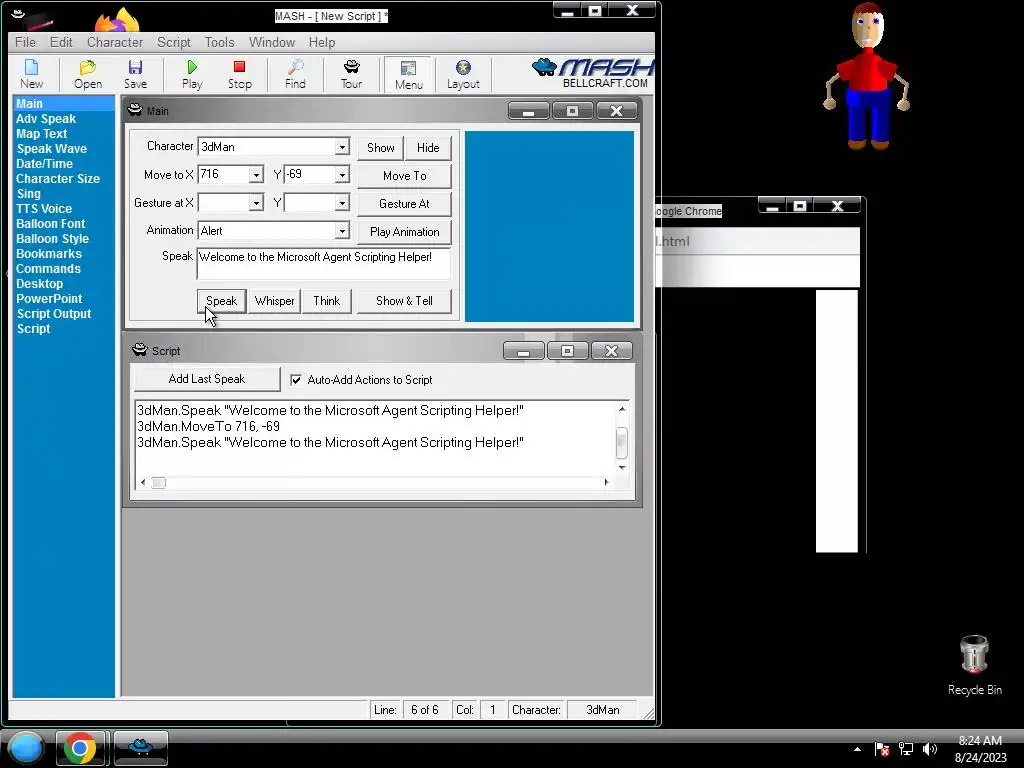The image size is (1024, 768).
Task: Open the File menu
Action: (x=25, y=42)
